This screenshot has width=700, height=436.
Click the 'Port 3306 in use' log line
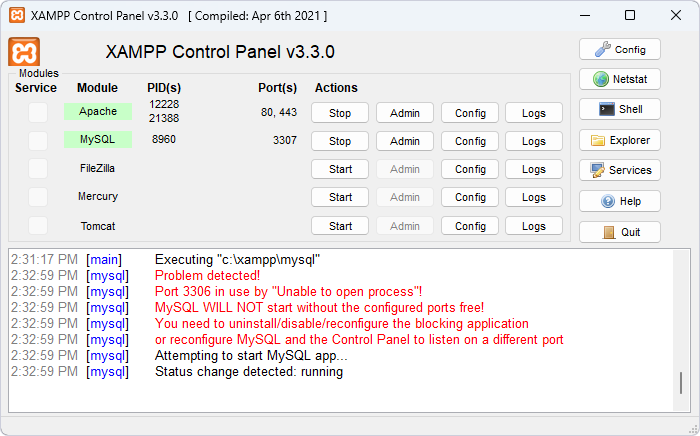[x=288, y=292]
